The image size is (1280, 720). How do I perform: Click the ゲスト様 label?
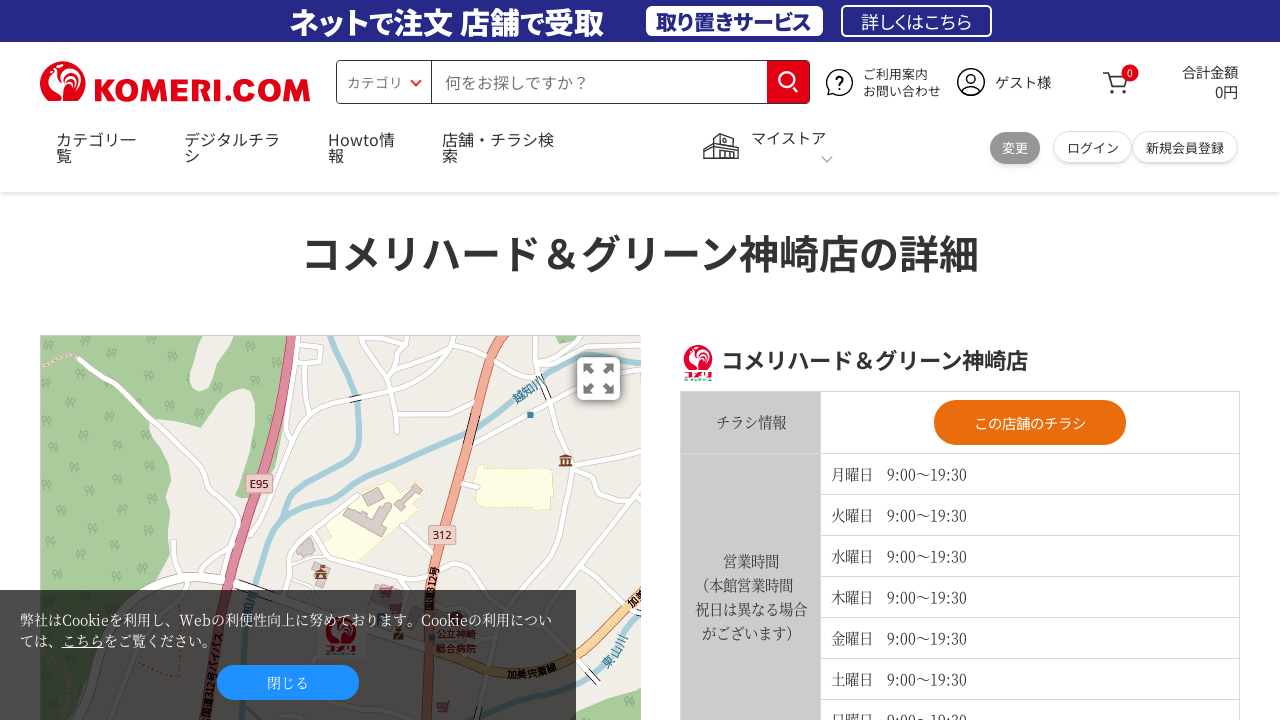[1023, 83]
